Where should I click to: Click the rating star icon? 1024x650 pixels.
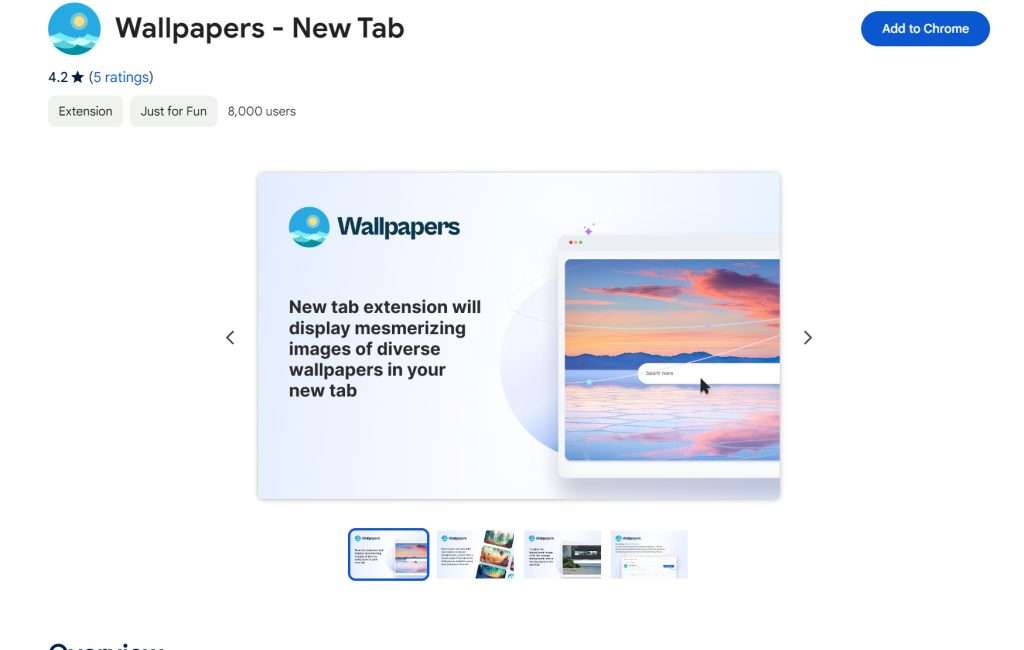tap(78, 77)
